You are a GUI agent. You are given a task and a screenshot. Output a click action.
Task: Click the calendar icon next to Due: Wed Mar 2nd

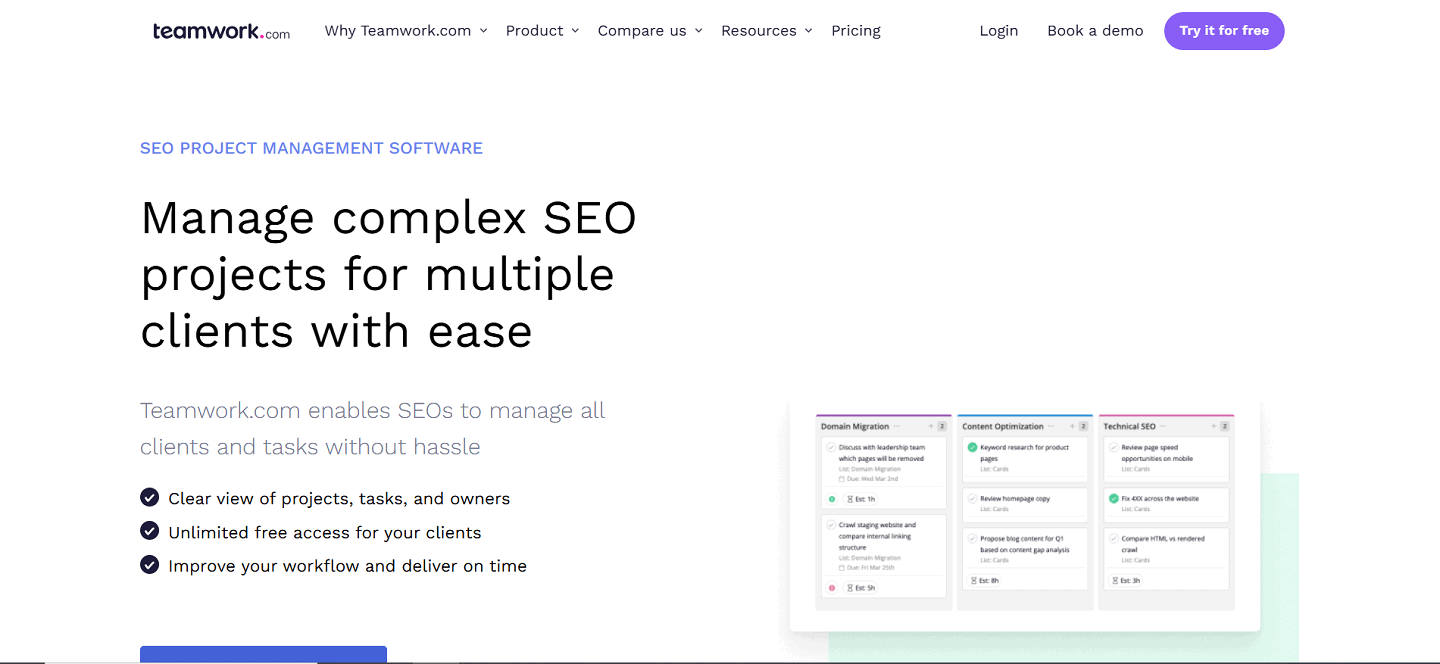tap(841, 479)
